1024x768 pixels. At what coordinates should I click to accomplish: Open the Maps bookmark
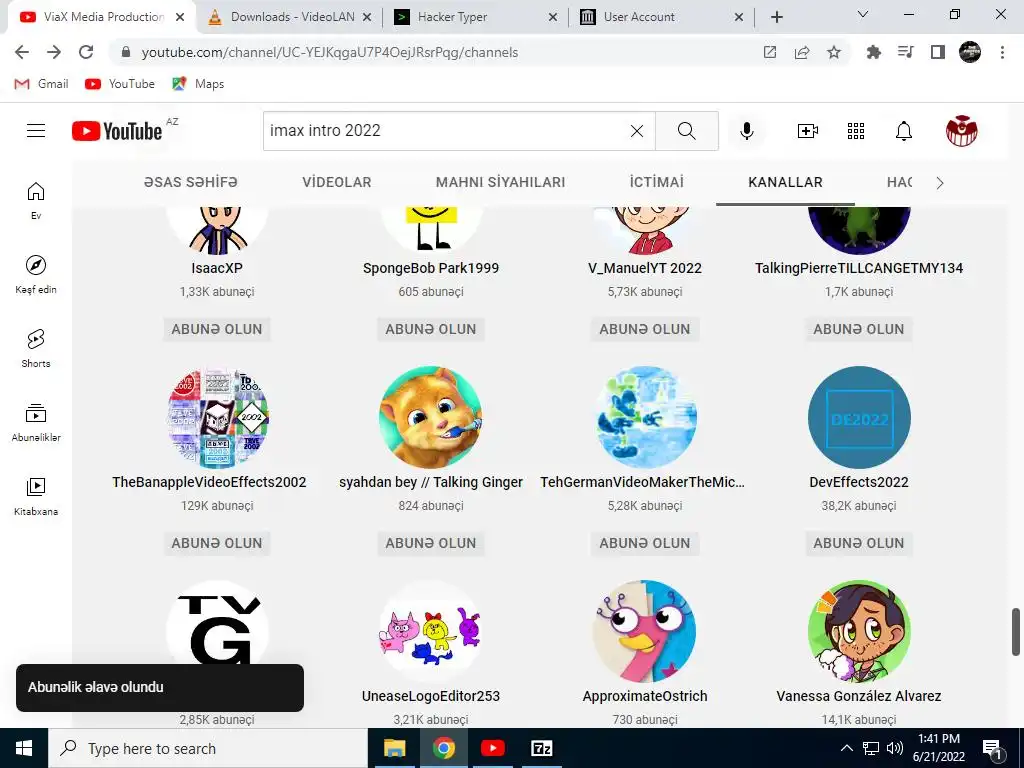pos(198,84)
